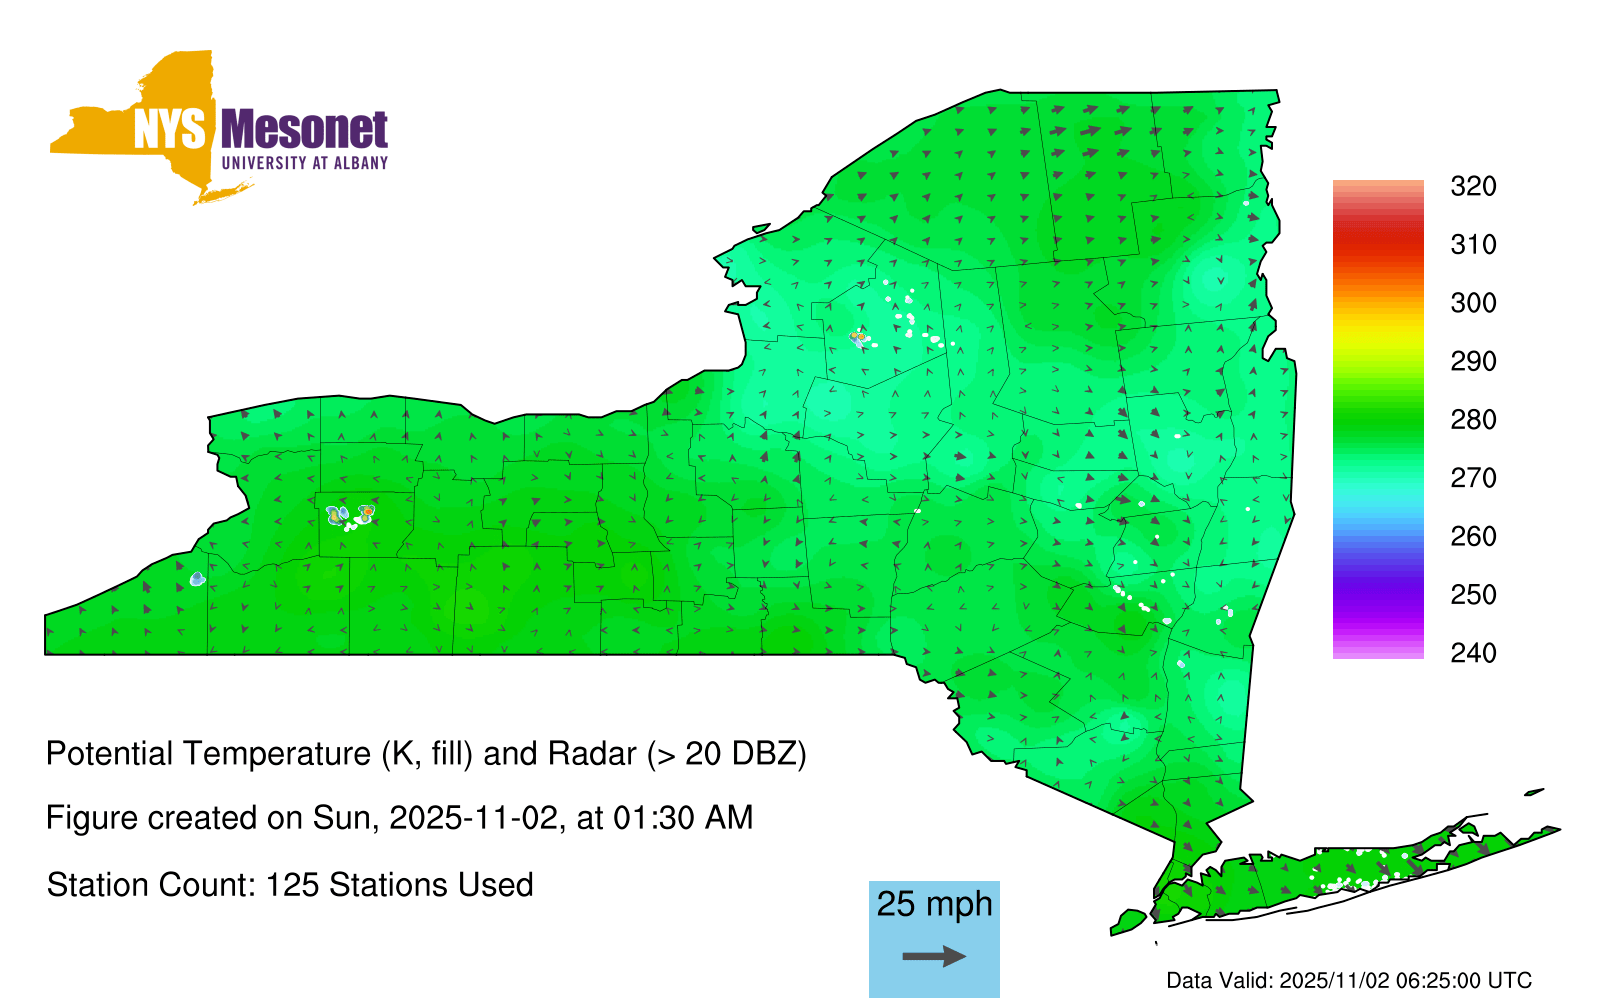Screen dimensions: 1600x1000
Task: Click the purple Mesonet wordmark
Action: [304, 130]
